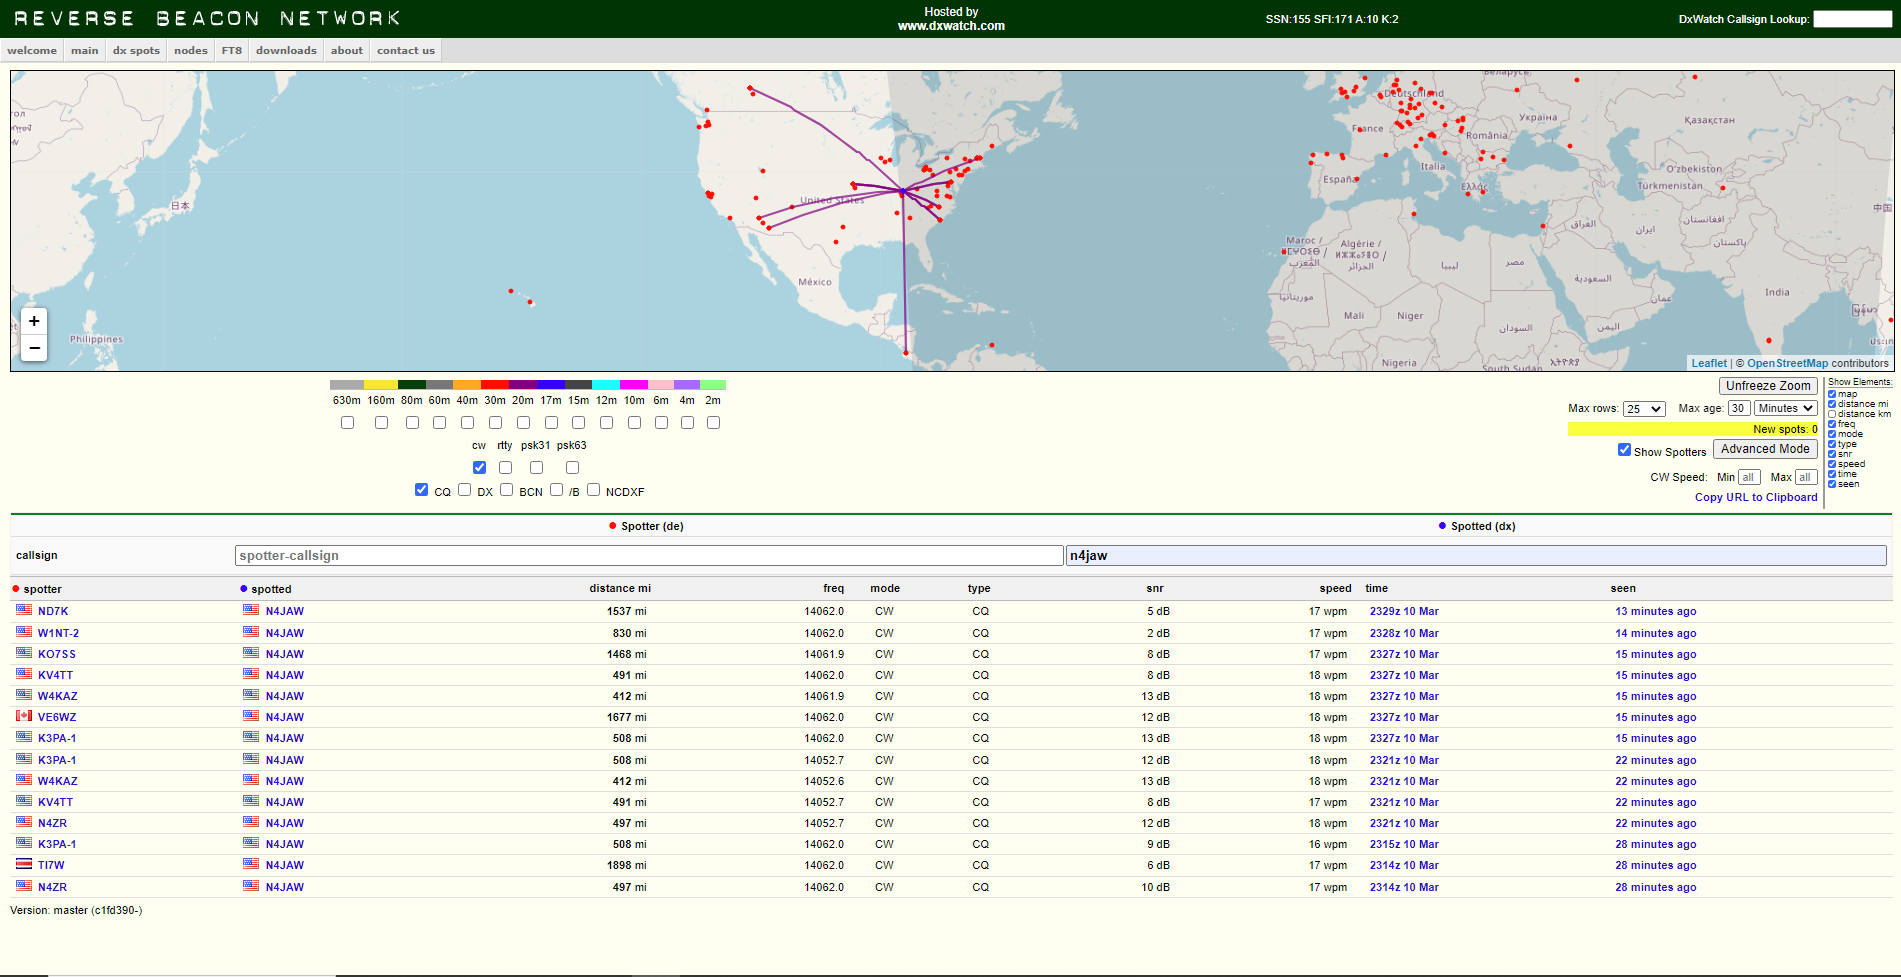The width and height of the screenshot is (1901, 977).
Task: Switch to Advanced Mode
Action: (x=1765, y=449)
